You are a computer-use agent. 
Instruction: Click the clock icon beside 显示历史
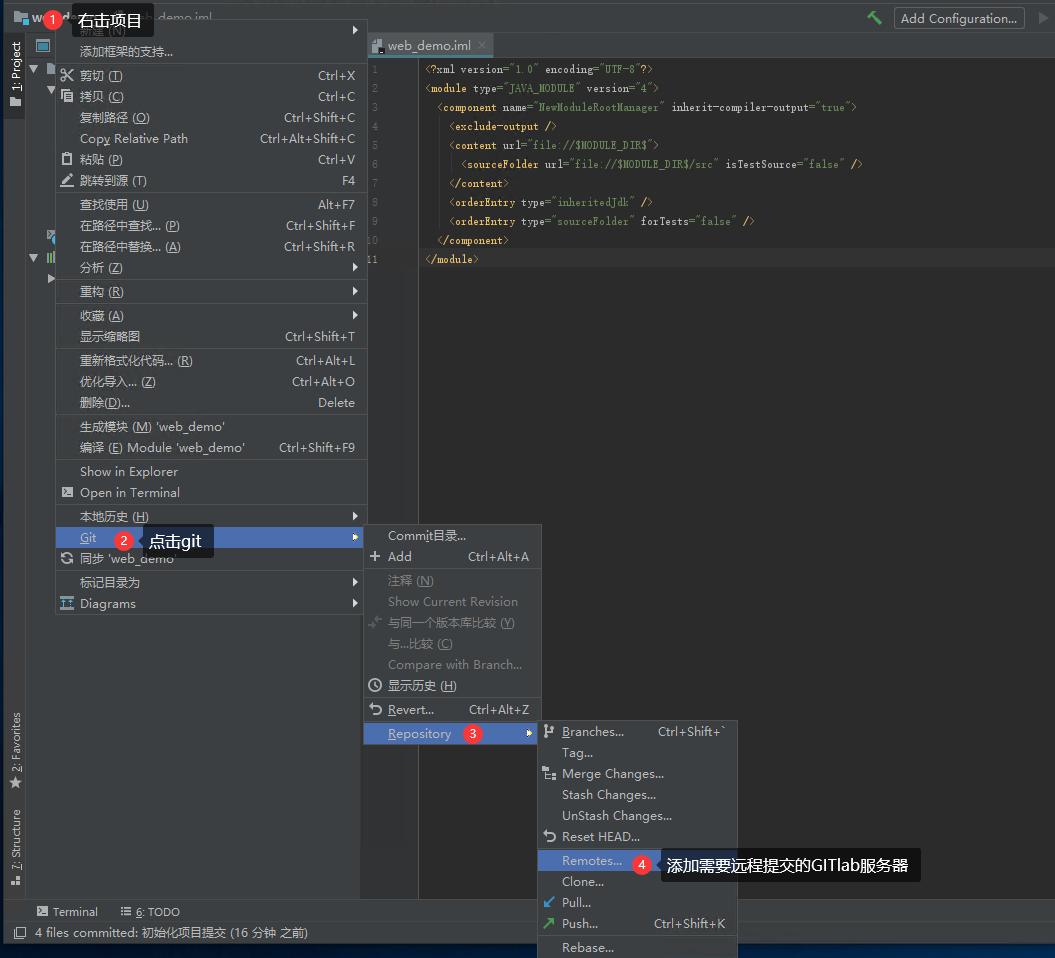375,685
